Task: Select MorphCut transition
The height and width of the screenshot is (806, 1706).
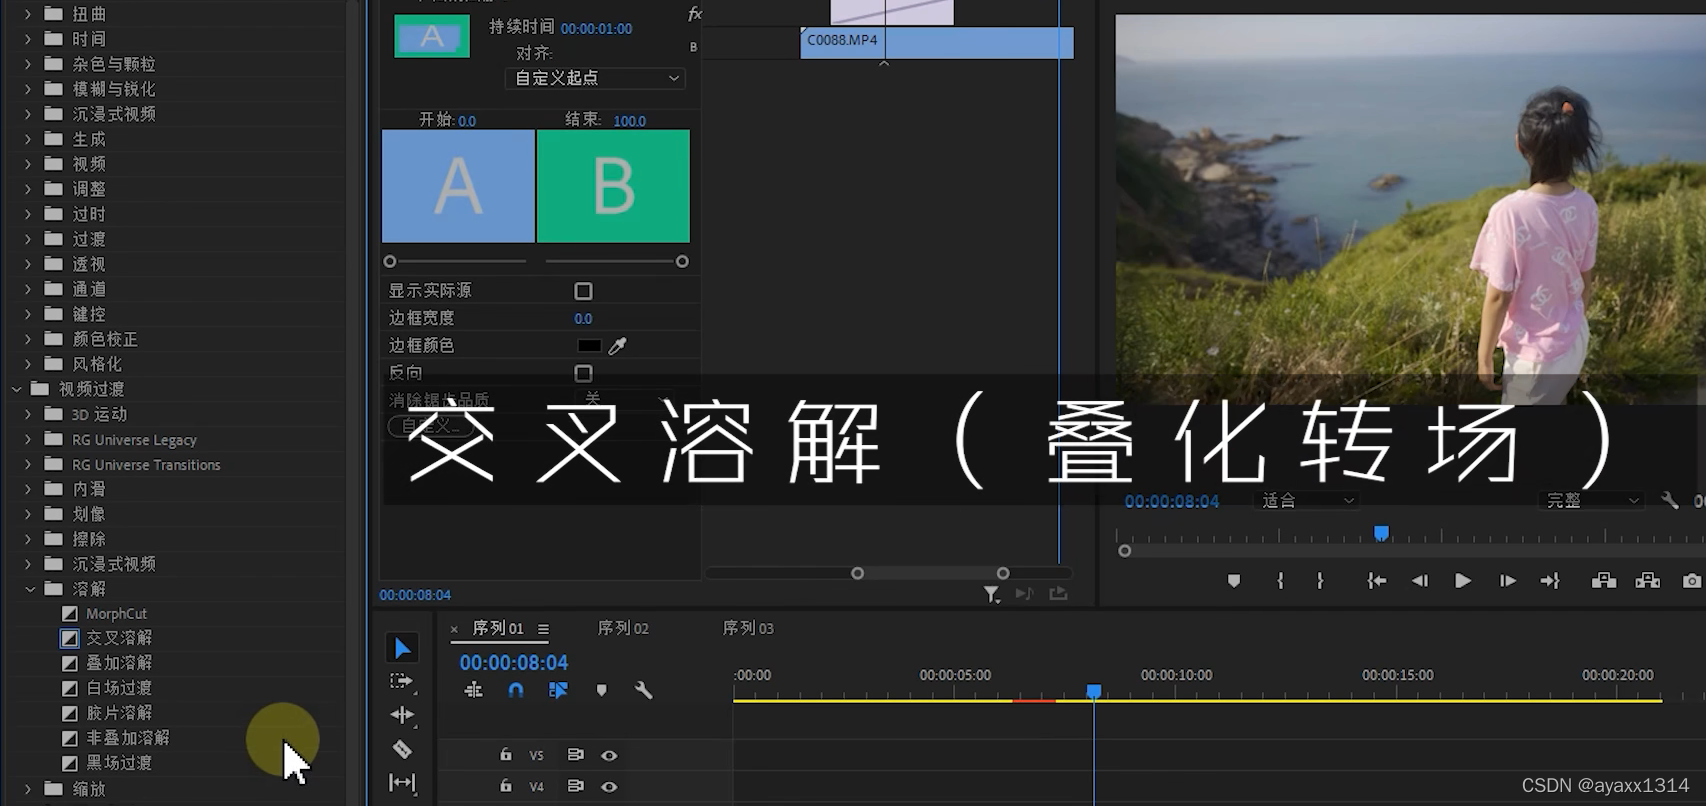Action: point(116,613)
